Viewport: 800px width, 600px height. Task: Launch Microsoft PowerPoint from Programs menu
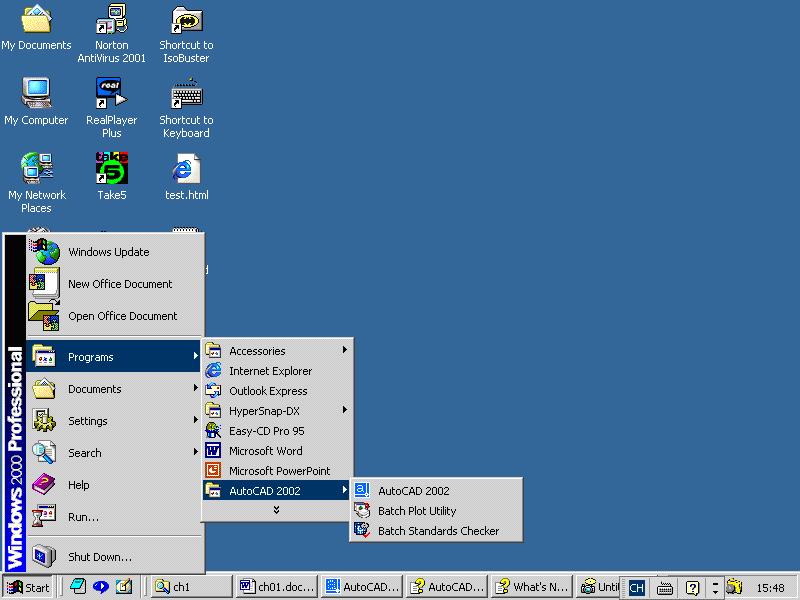tap(277, 470)
